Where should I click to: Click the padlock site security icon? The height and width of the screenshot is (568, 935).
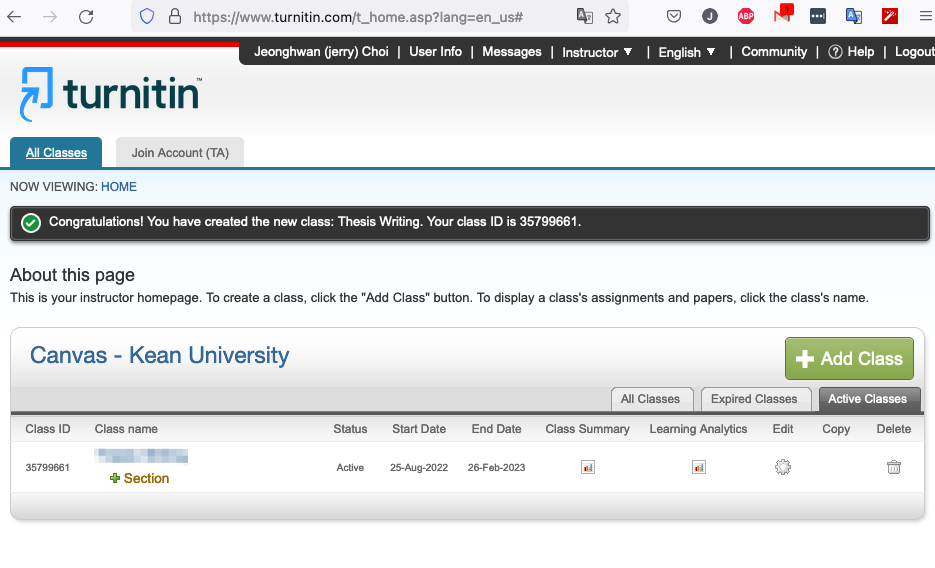click(x=175, y=17)
